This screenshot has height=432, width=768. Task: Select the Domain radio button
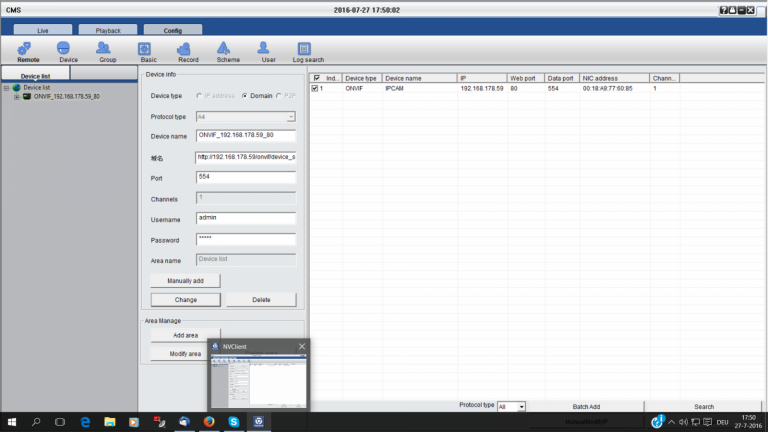244,95
